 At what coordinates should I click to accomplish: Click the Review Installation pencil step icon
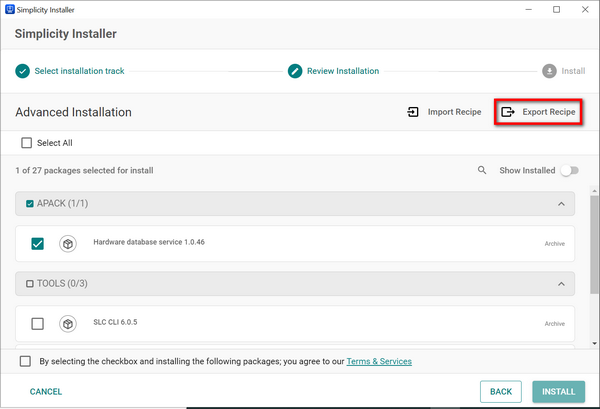click(x=295, y=71)
